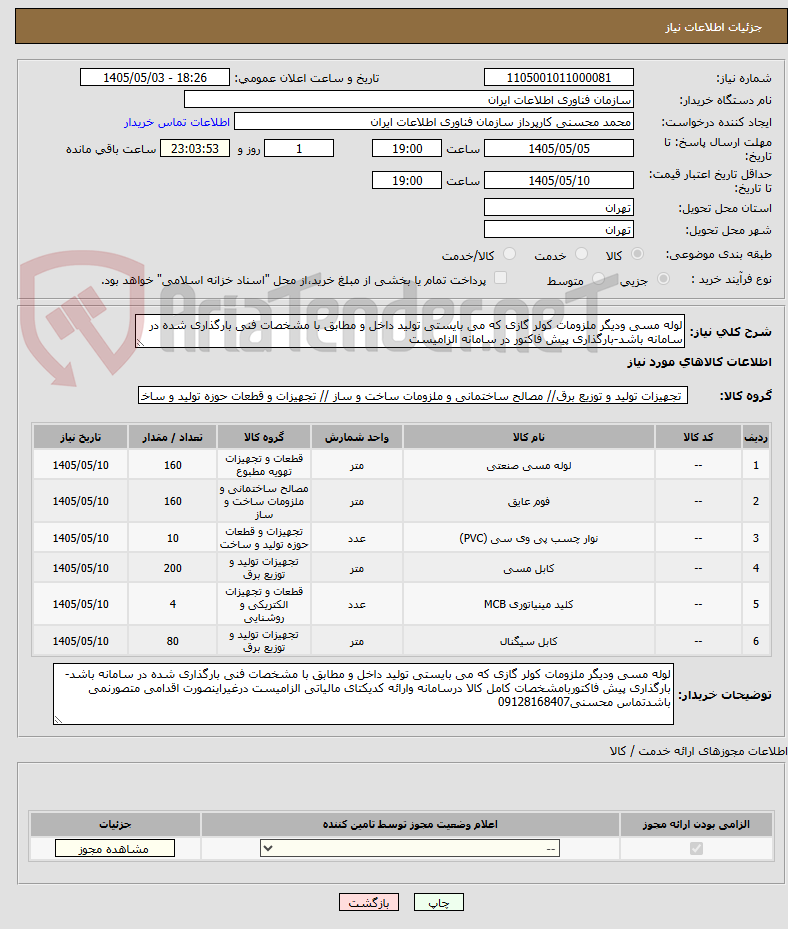Click the price validity date 1405/05/10 field
The image size is (788, 929).
[559, 180]
